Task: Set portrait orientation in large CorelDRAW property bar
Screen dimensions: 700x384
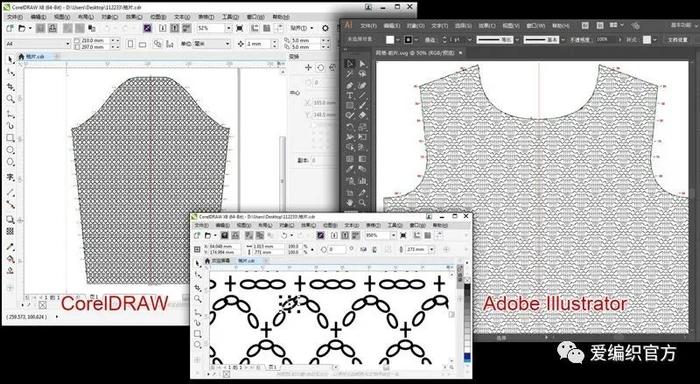Action: point(130,44)
